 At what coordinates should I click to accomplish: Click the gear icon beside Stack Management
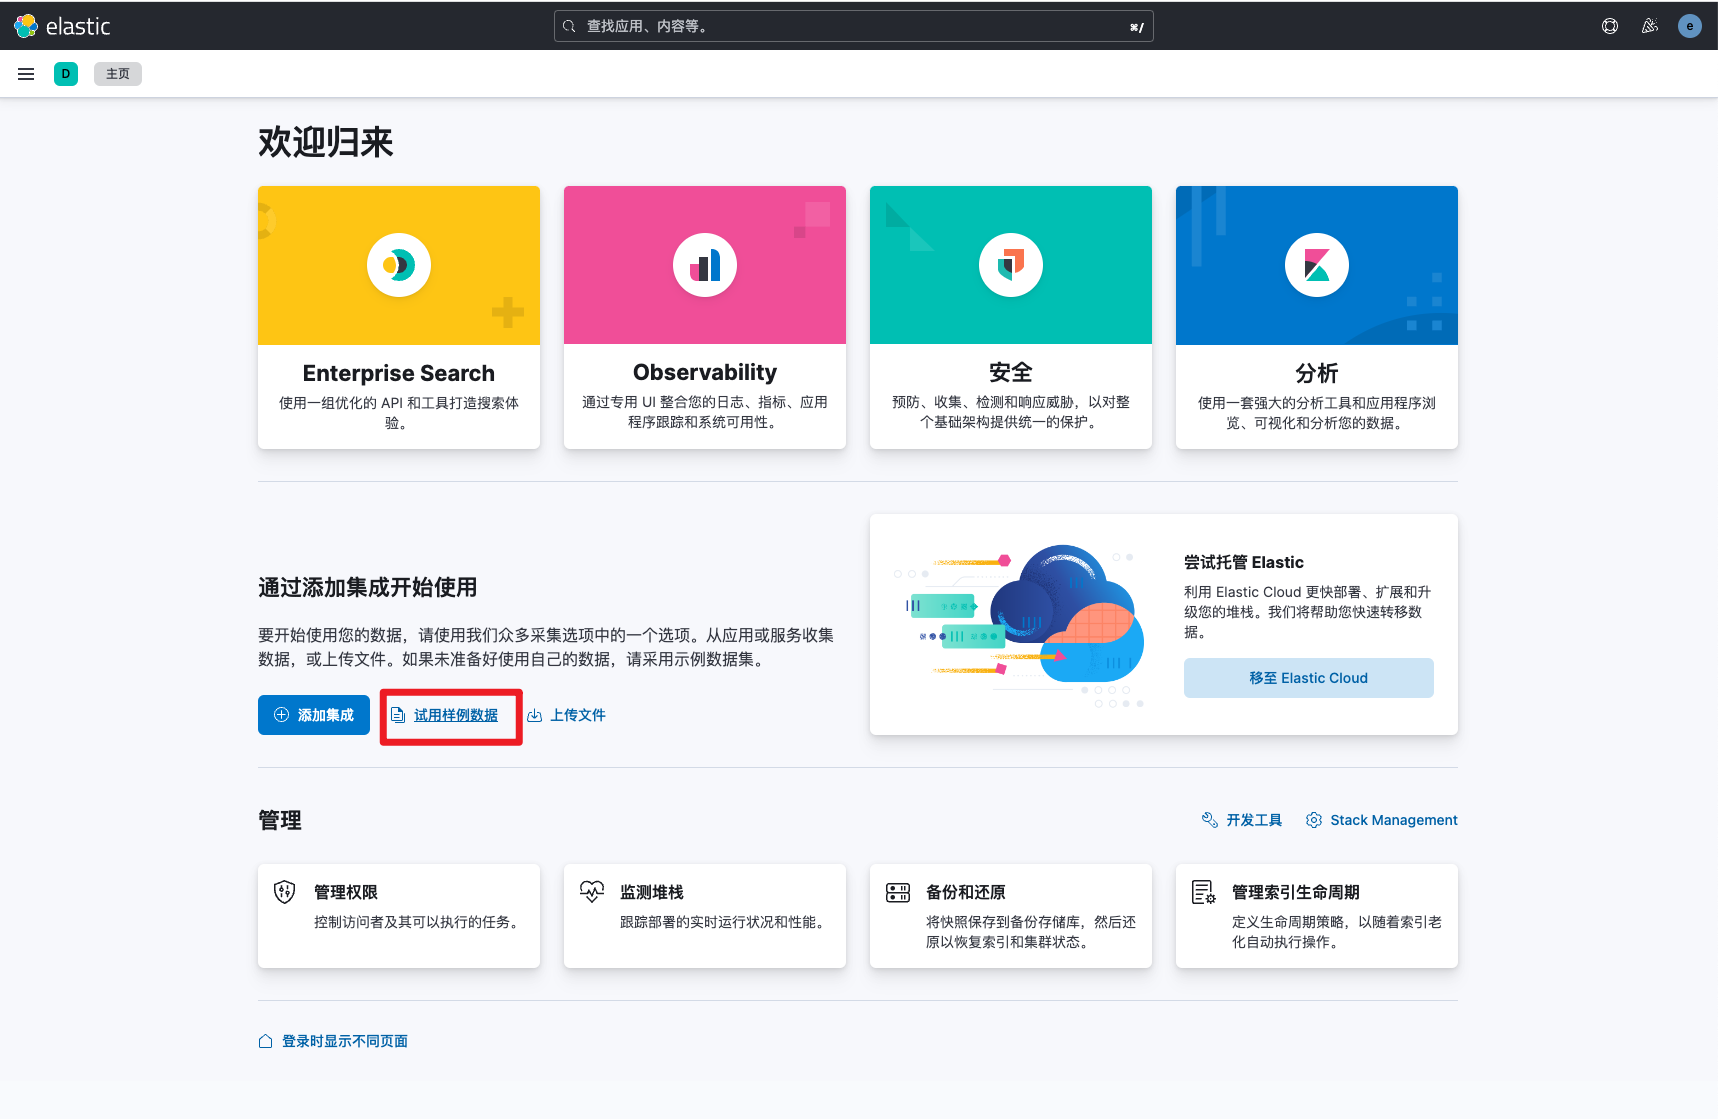pyautogui.click(x=1314, y=820)
